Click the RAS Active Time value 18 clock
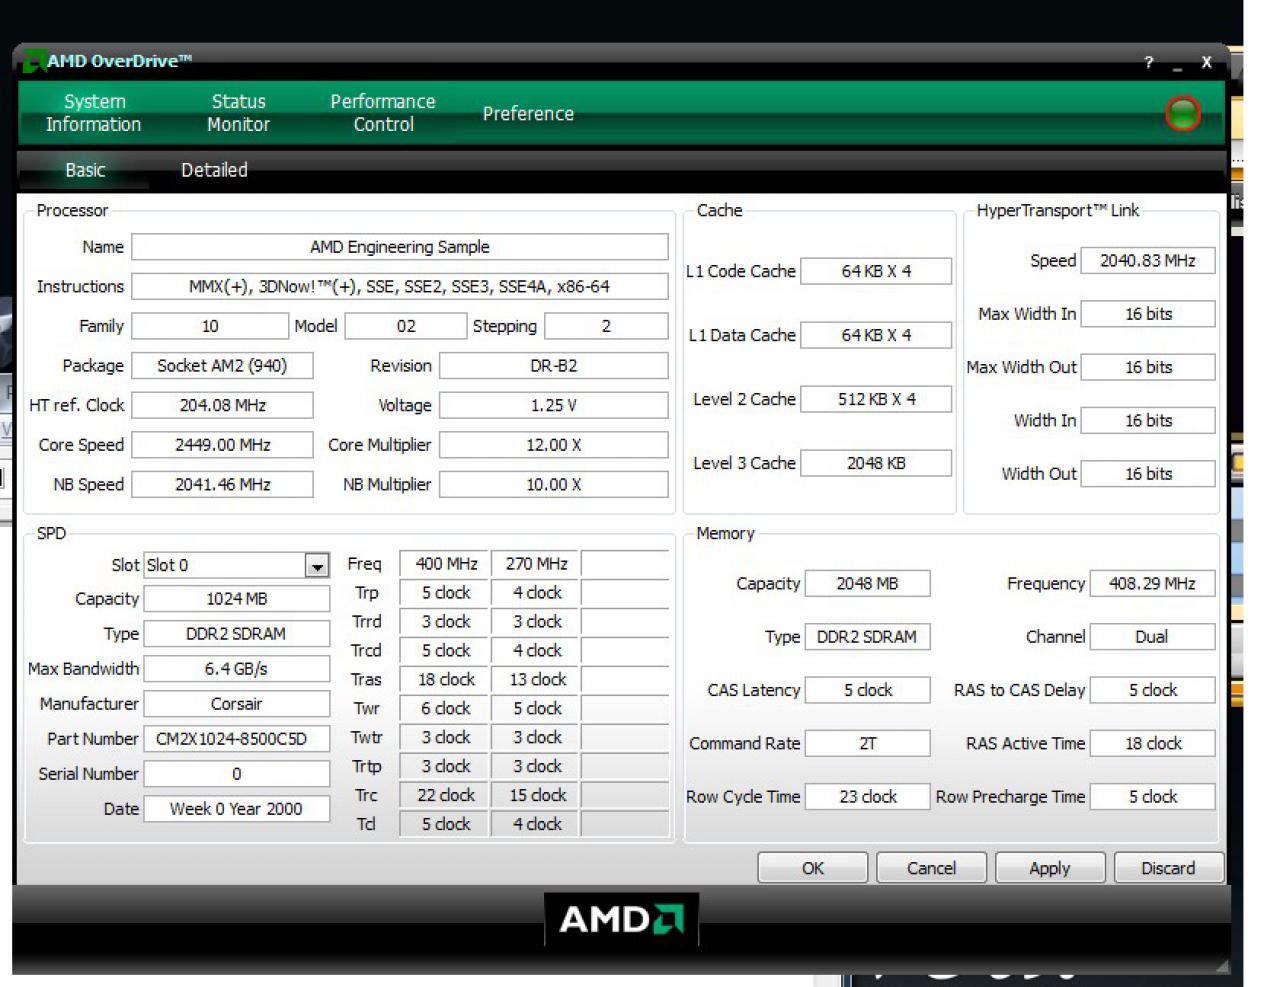Screen dimensions: 1280x987 pos(1152,743)
